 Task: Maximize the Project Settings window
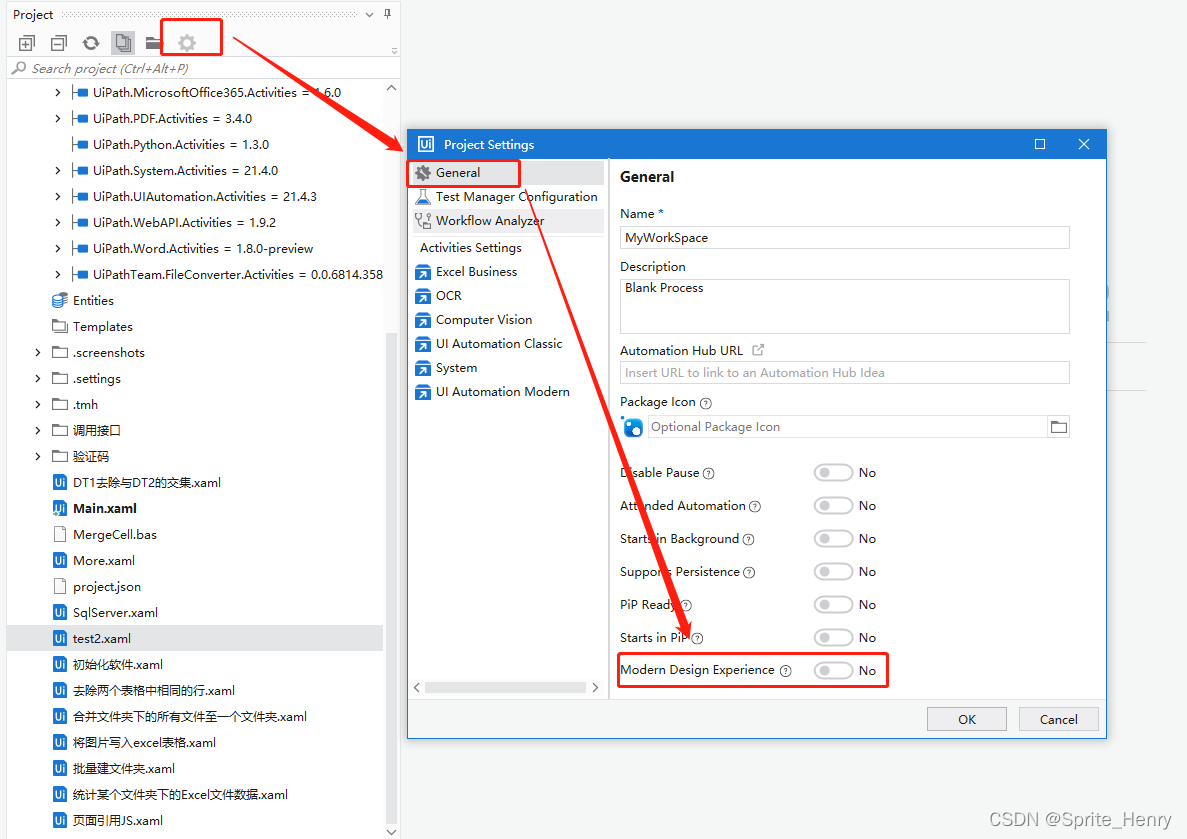click(x=1039, y=144)
